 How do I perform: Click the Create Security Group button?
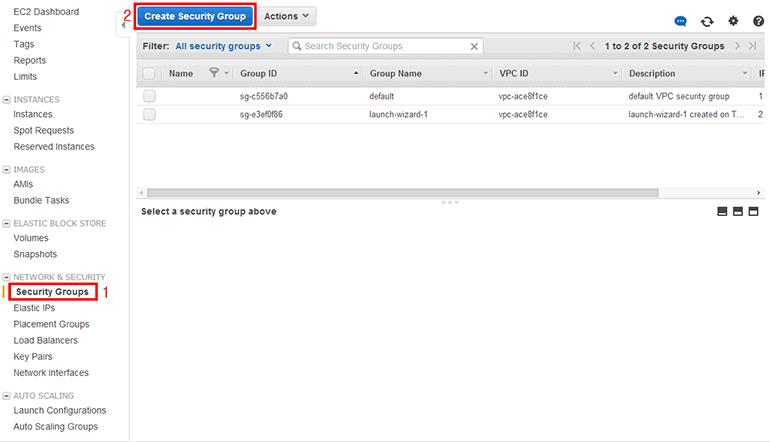pos(195,16)
